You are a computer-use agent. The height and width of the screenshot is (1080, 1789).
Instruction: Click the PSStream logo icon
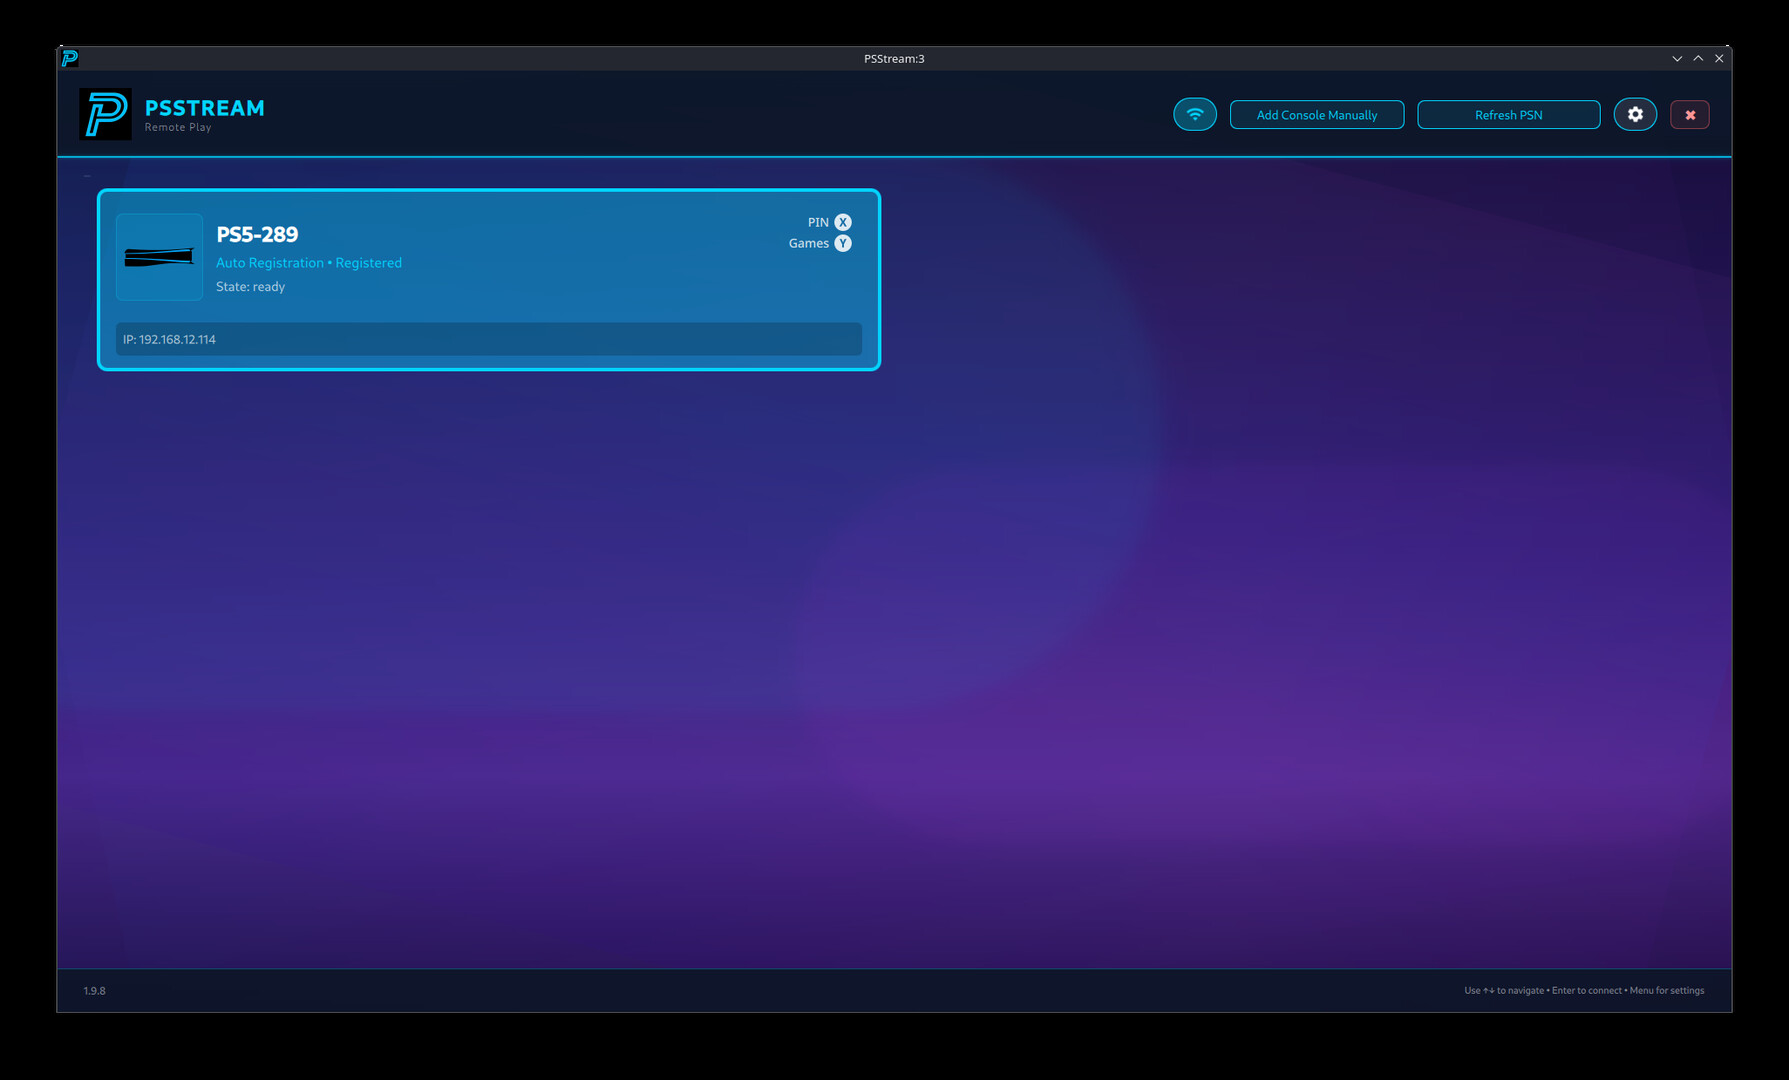[105, 113]
